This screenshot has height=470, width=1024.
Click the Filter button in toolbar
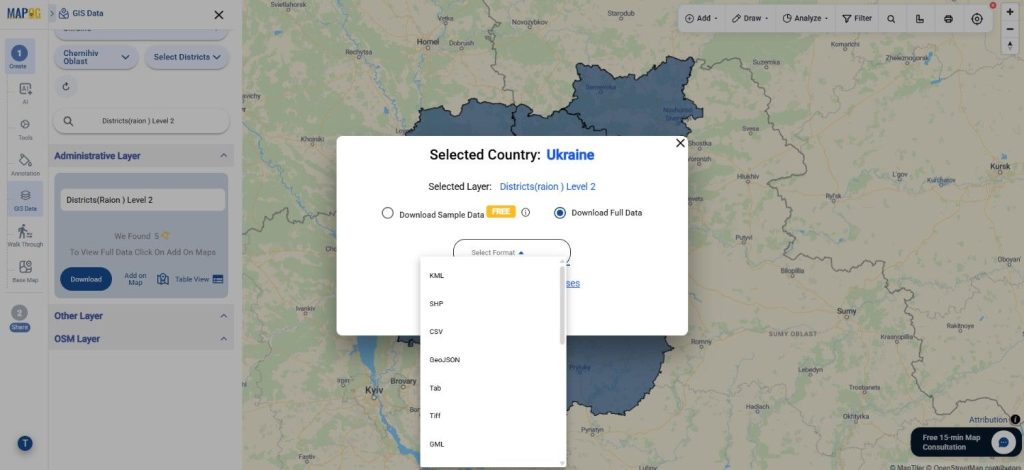tap(857, 18)
